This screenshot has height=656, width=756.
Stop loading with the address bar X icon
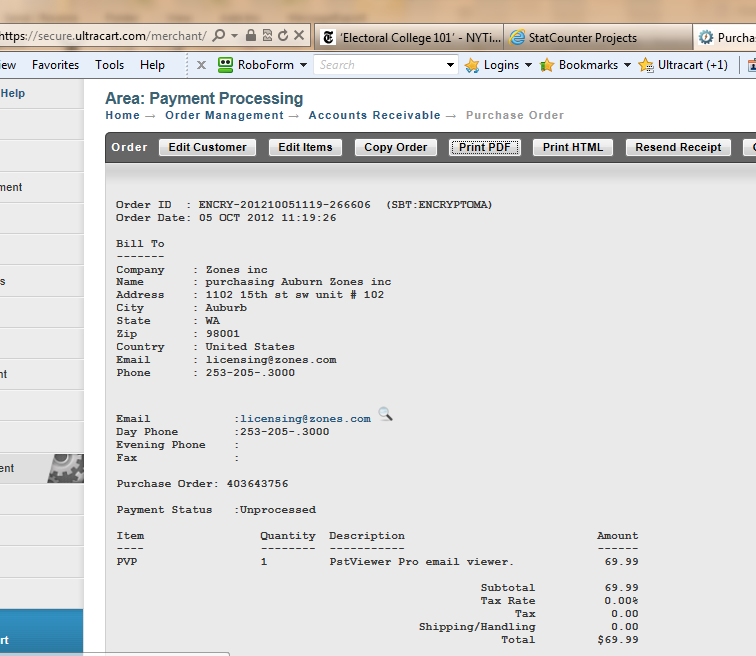299,35
